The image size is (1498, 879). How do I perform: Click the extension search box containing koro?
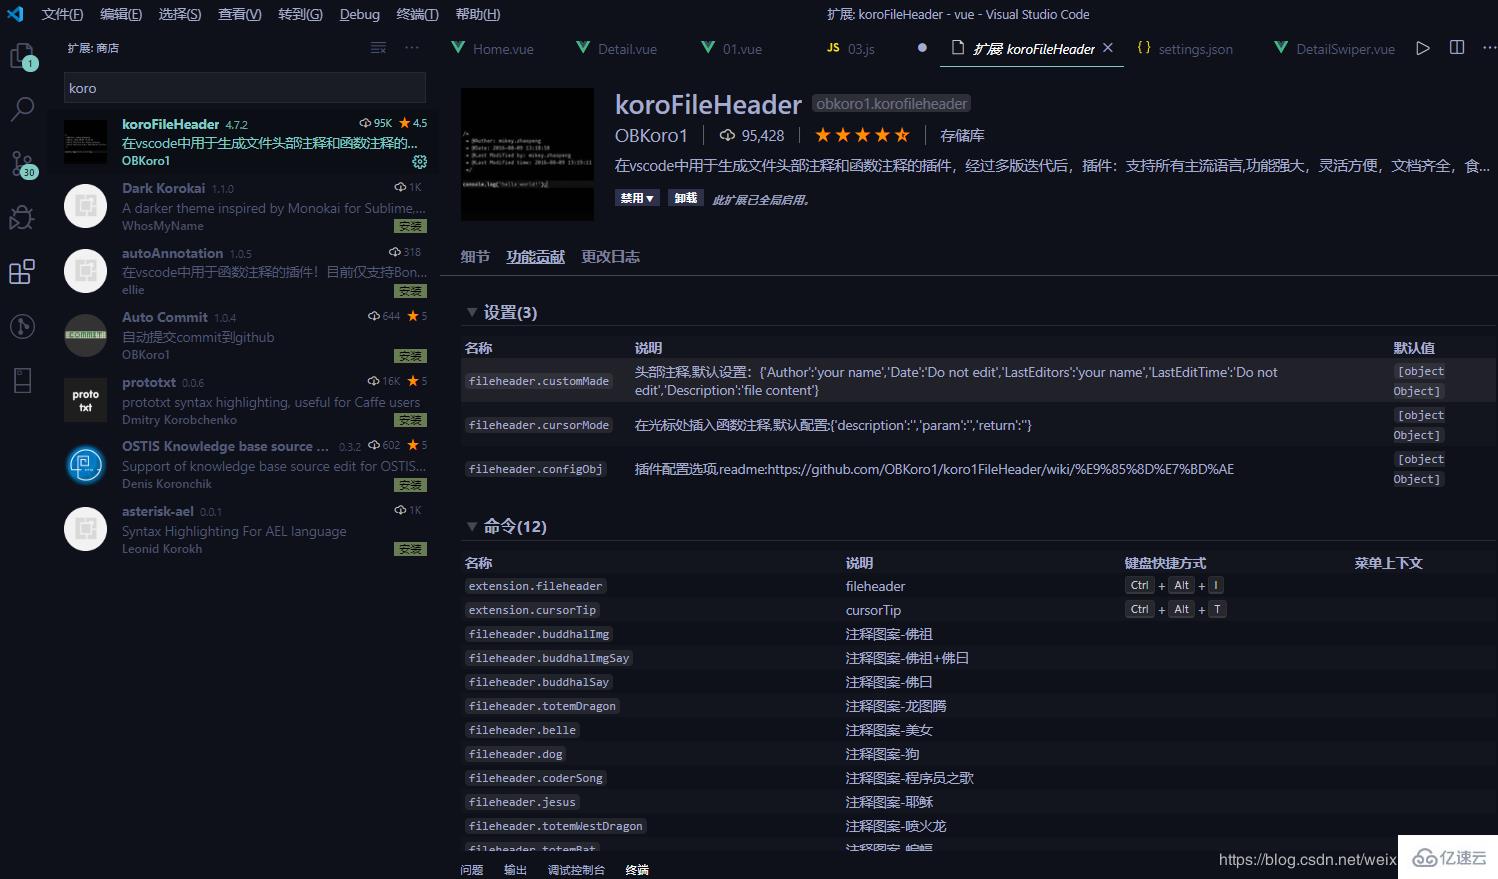[x=245, y=88]
